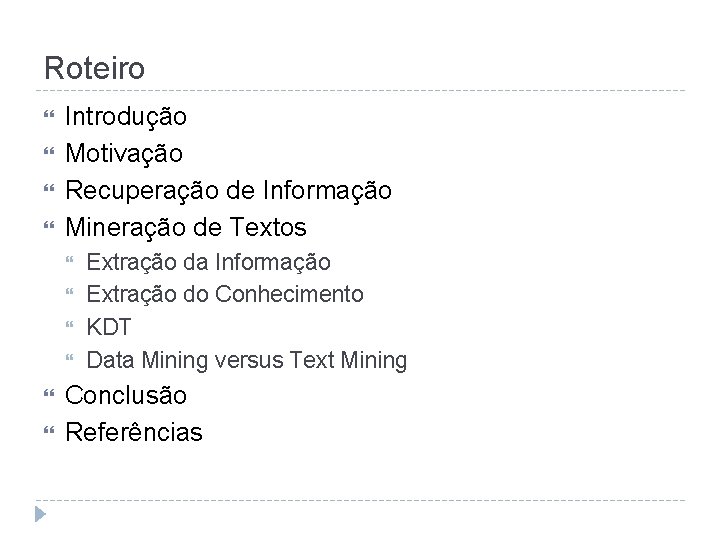720x540 pixels.
Task: Click the bullet icon next to Conclusão
Action: tap(50, 395)
